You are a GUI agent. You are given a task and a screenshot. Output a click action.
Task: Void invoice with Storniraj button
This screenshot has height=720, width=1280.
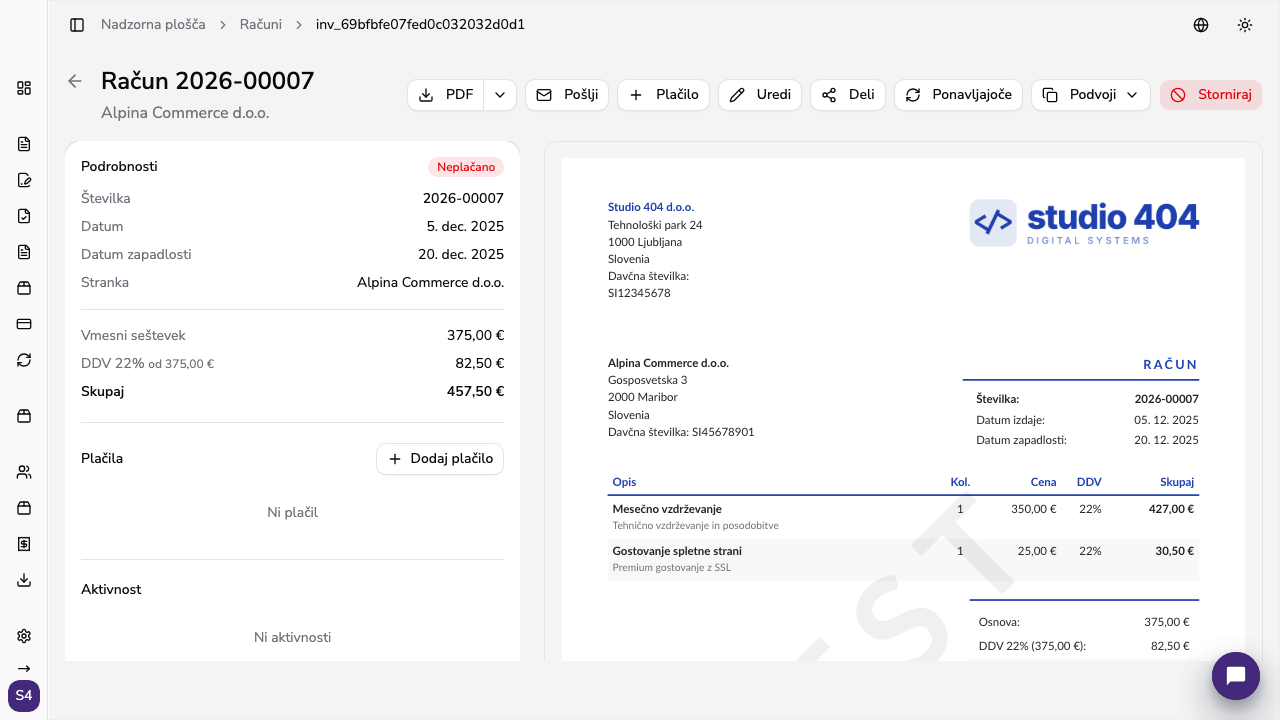point(1211,95)
